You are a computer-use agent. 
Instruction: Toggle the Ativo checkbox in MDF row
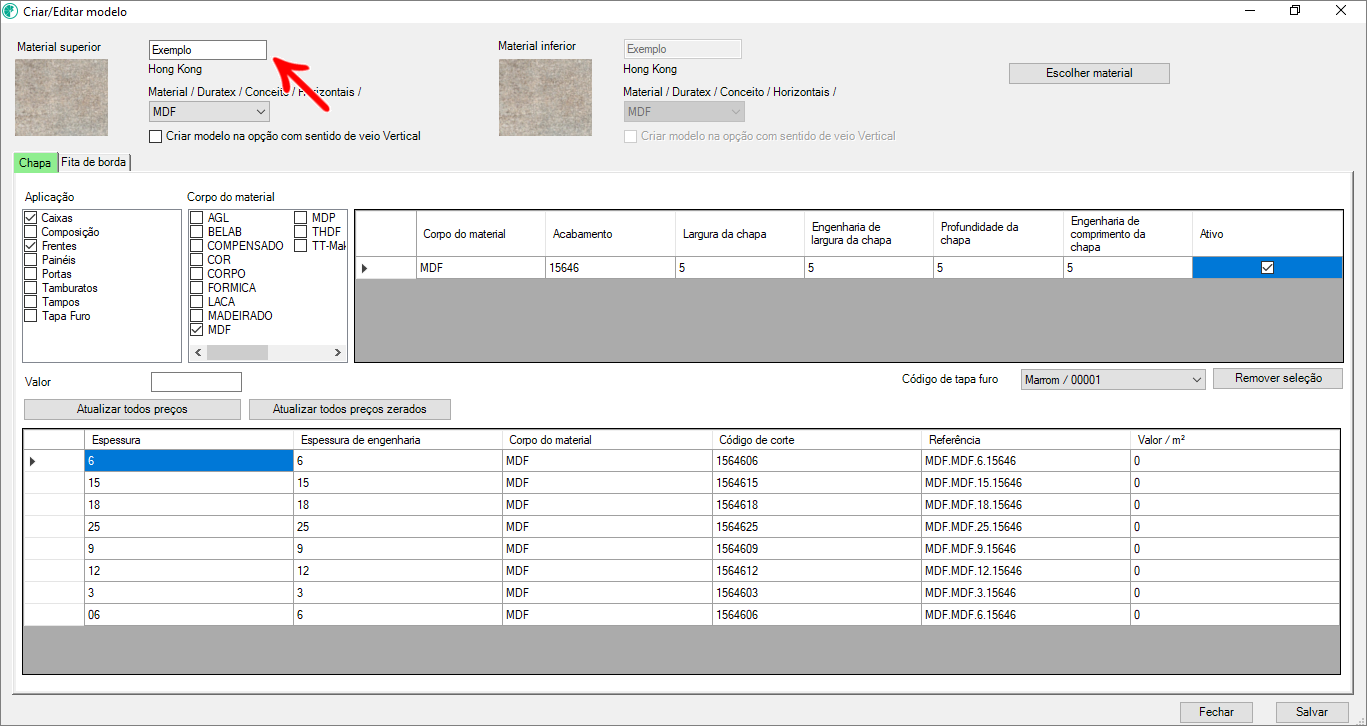pyautogui.click(x=1267, y=267)
